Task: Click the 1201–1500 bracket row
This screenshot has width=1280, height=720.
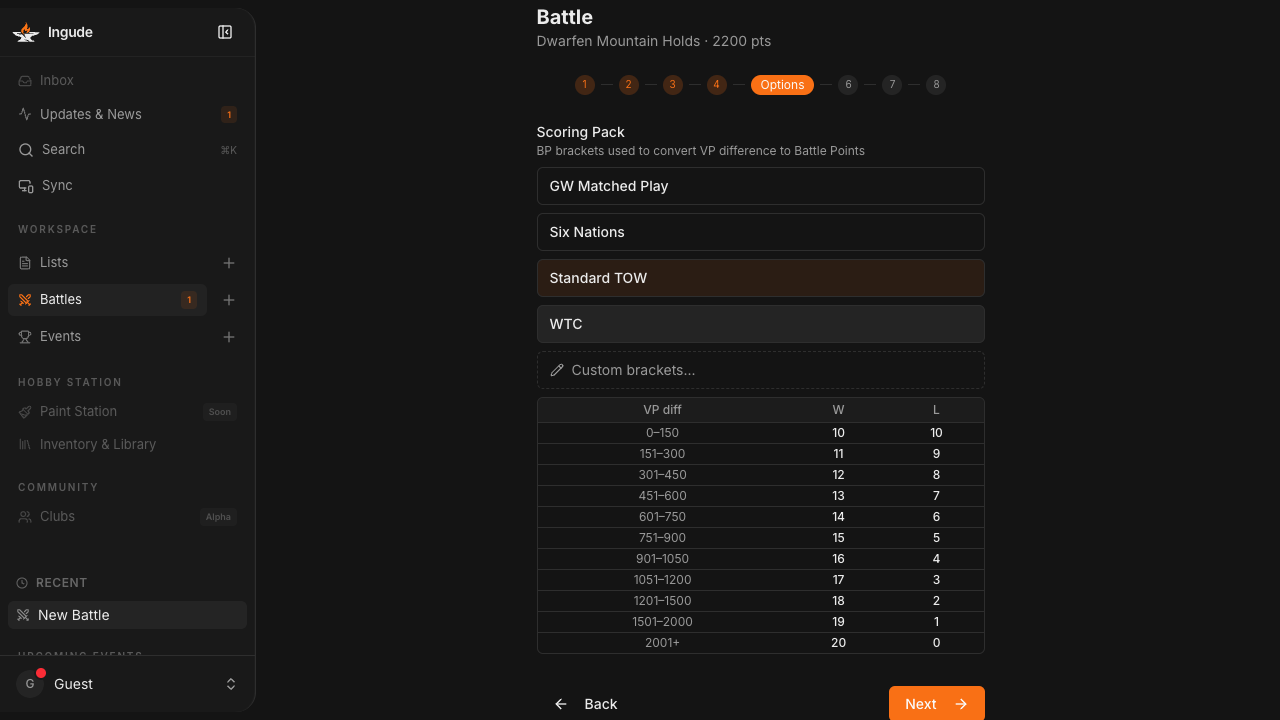Action: [x=761, y=601]
